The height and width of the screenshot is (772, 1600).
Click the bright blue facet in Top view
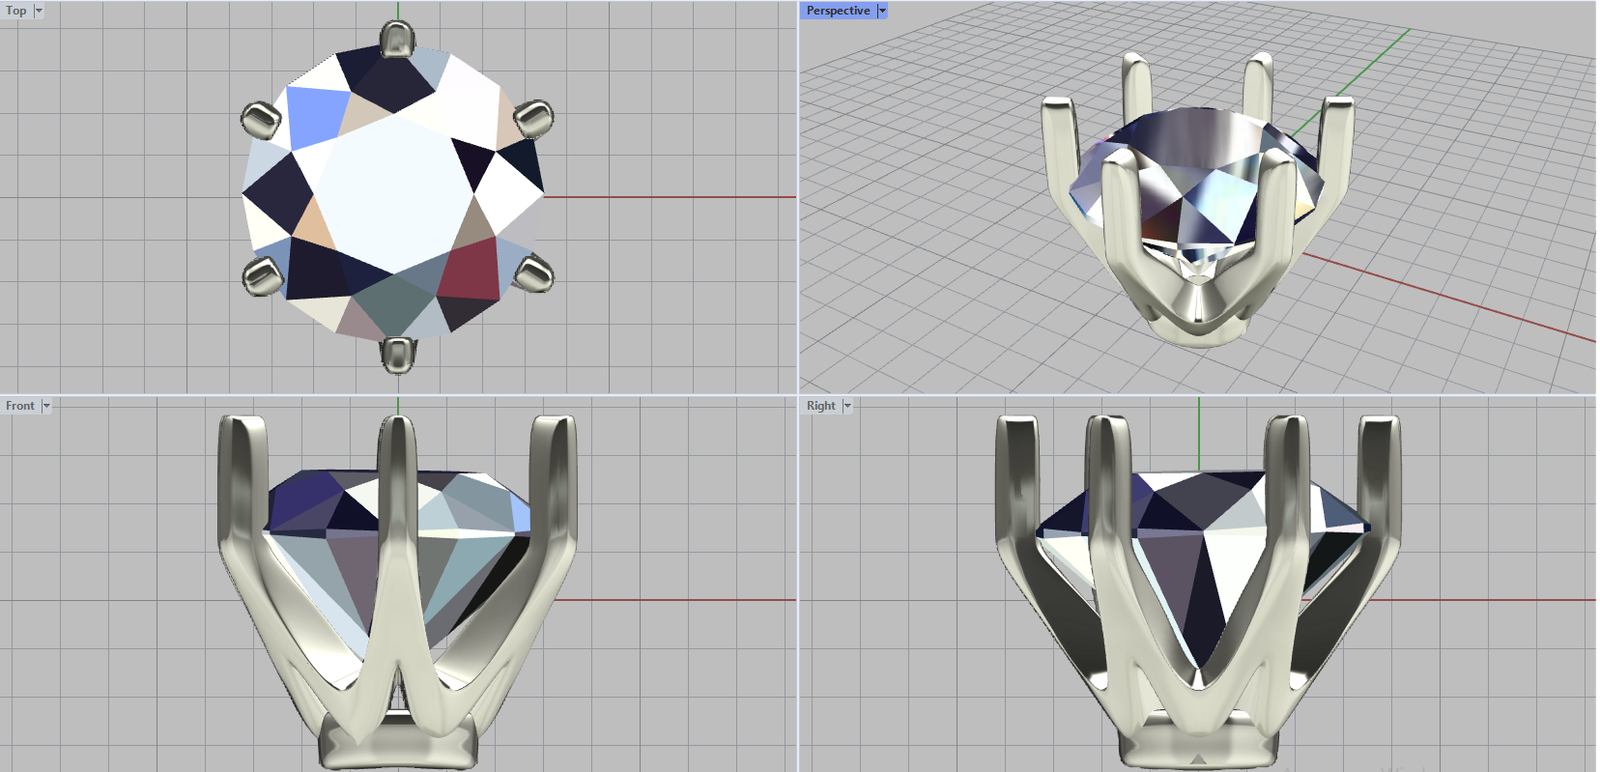point(315,115)
